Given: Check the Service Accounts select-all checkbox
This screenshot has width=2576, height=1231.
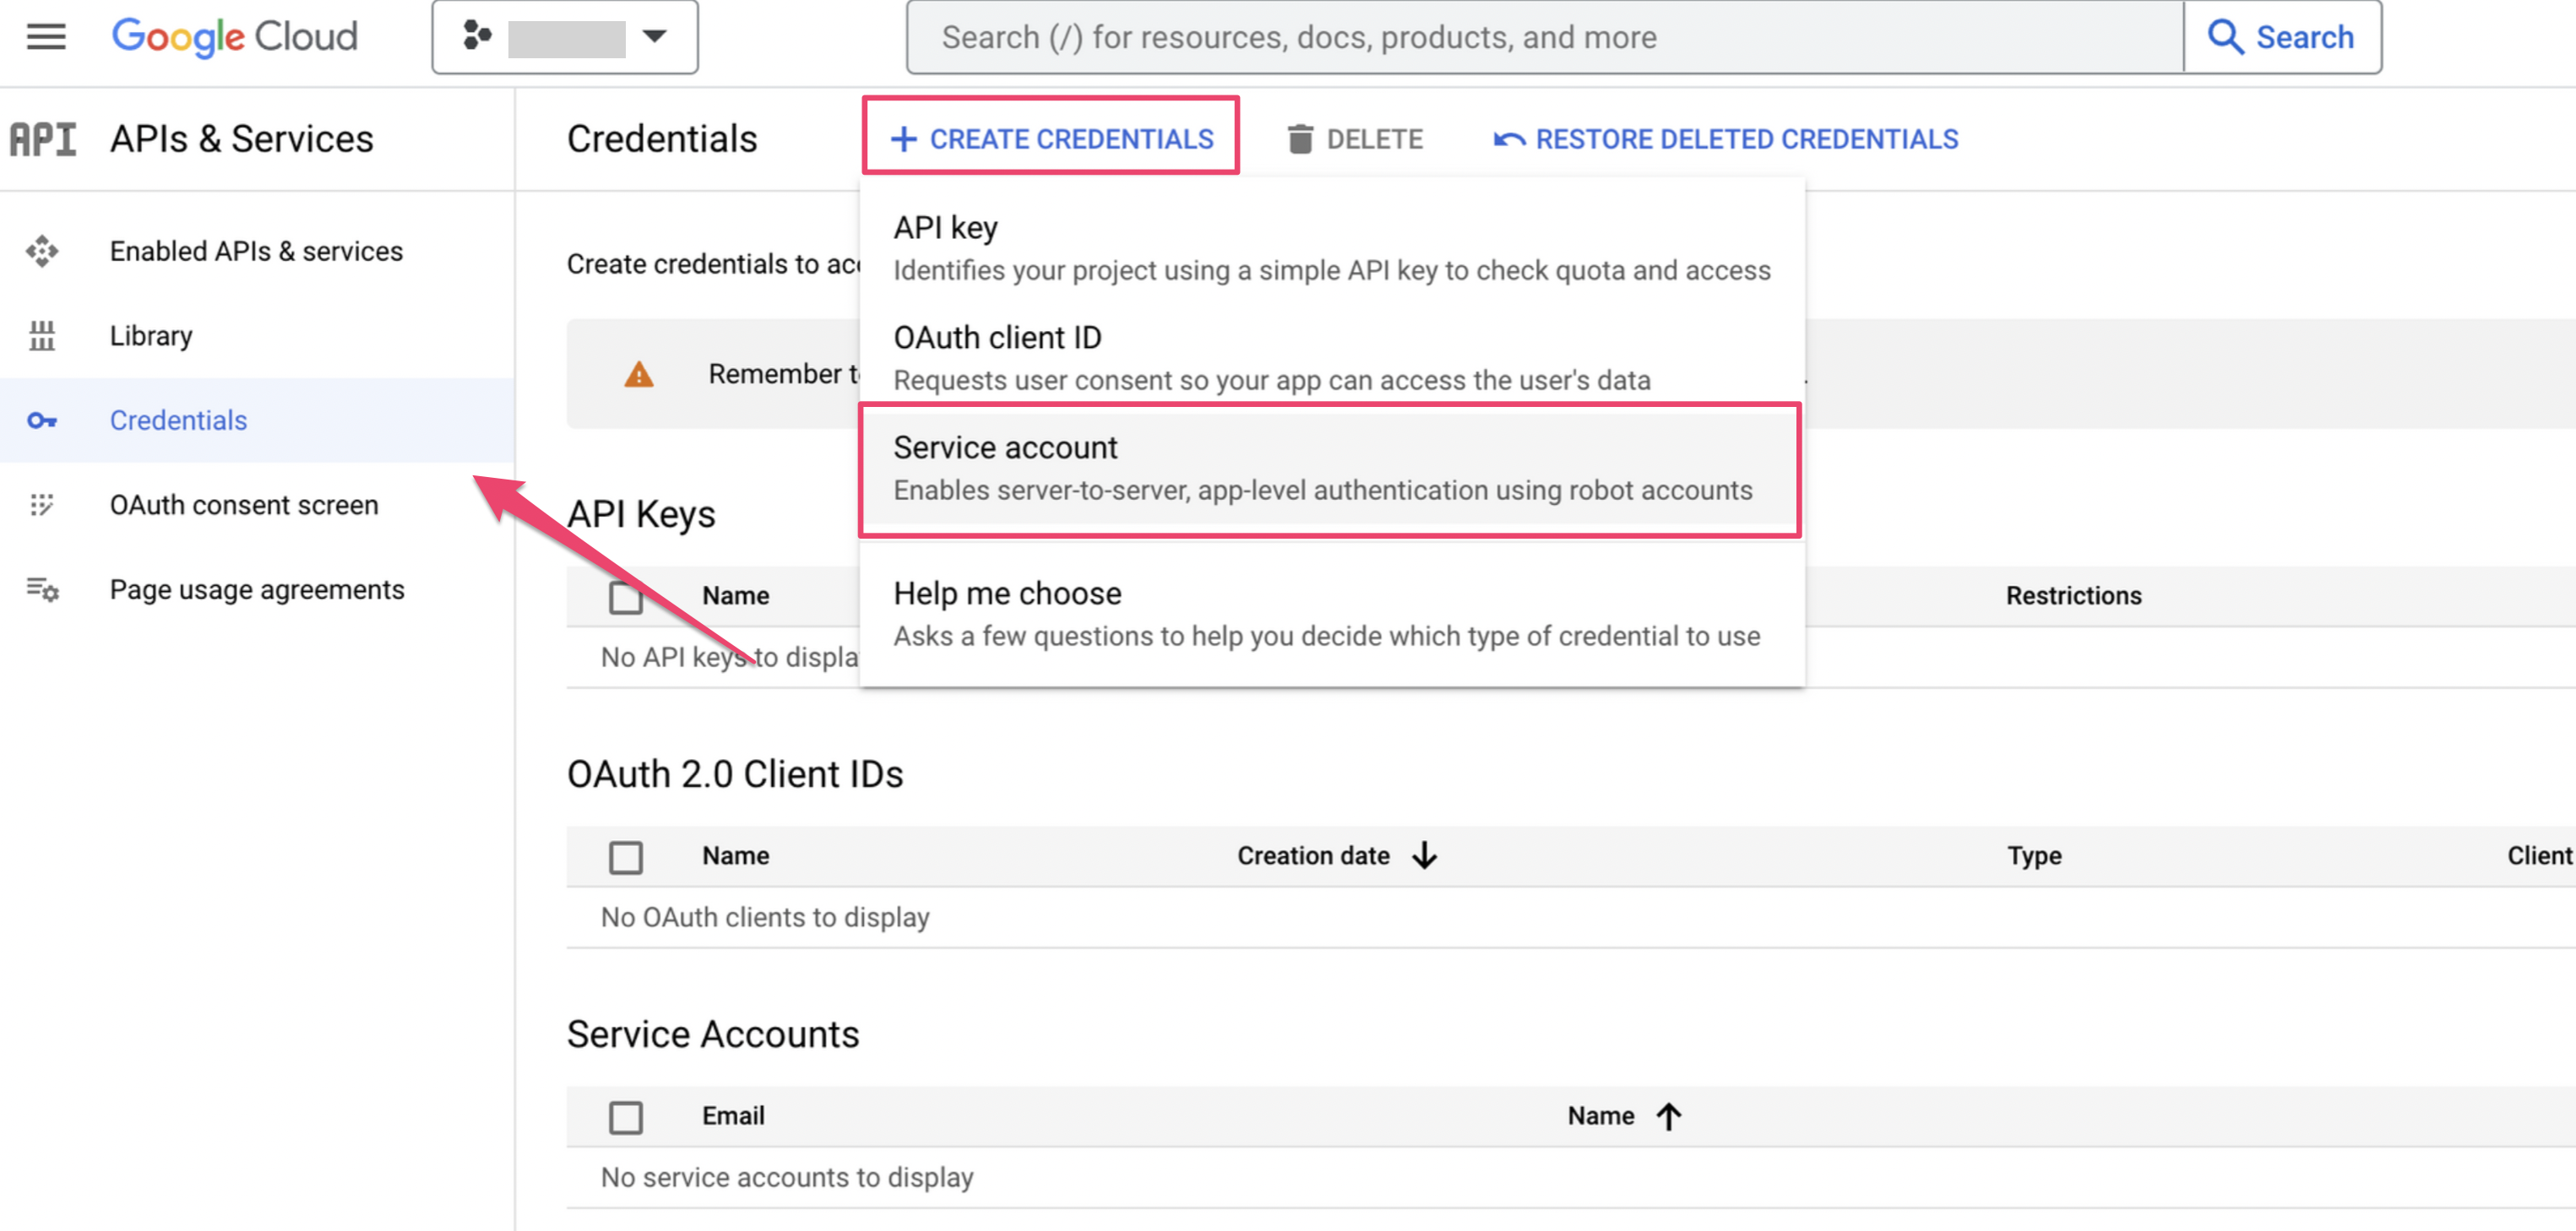Looking at the screenshot, I should pyautogui.click(x=626, y=1117).
